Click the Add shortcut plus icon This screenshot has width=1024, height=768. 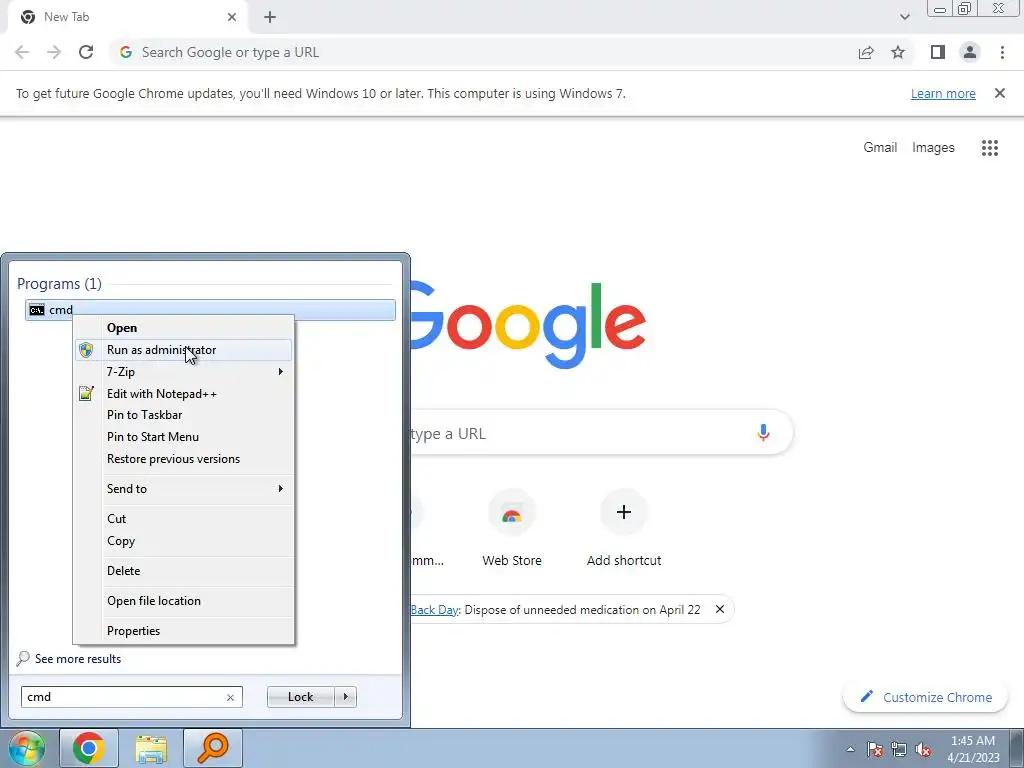click(624, 513)
